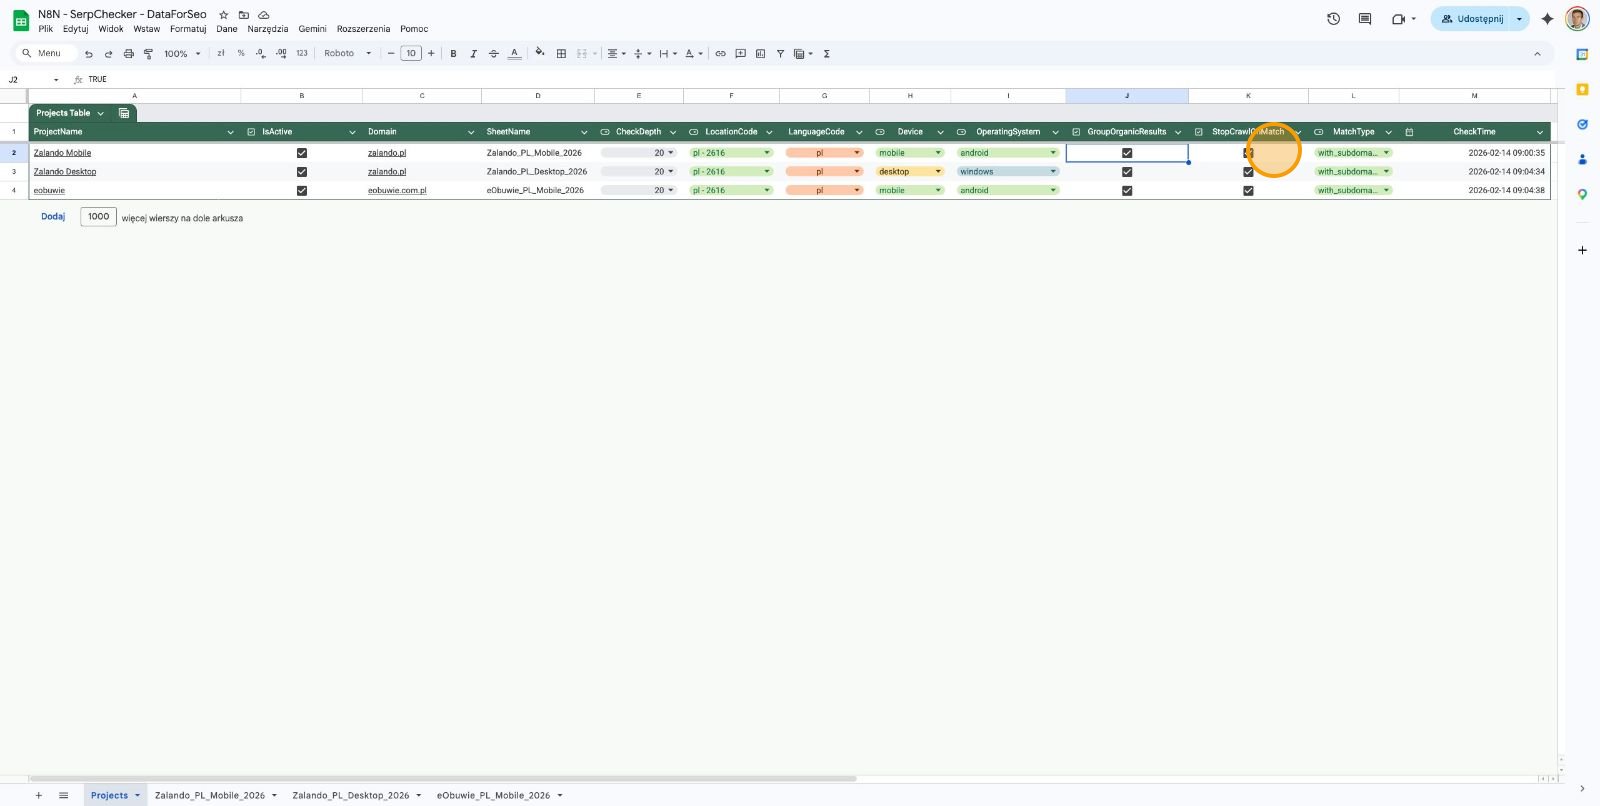
Task: Click the Udostępnij share button
Action: click(x=1471, y=19)
